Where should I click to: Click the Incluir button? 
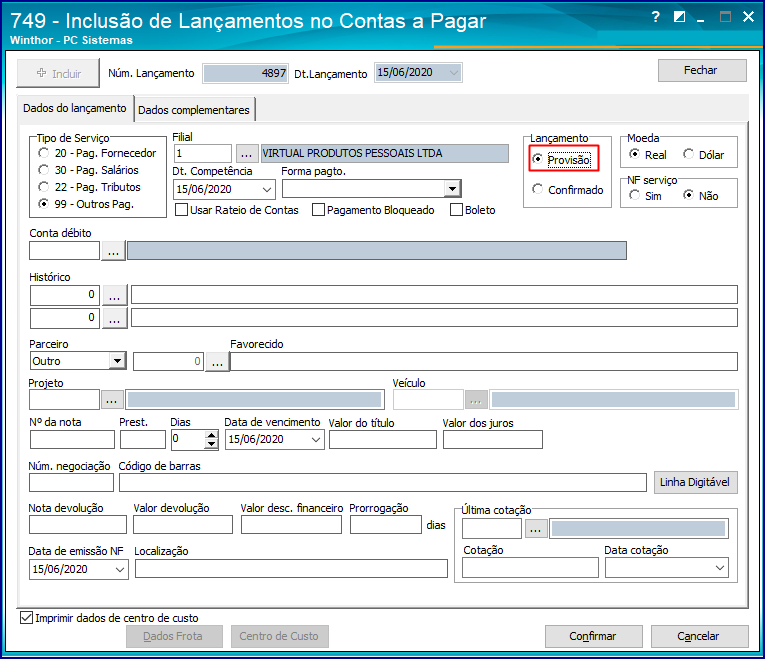point(58,74)
